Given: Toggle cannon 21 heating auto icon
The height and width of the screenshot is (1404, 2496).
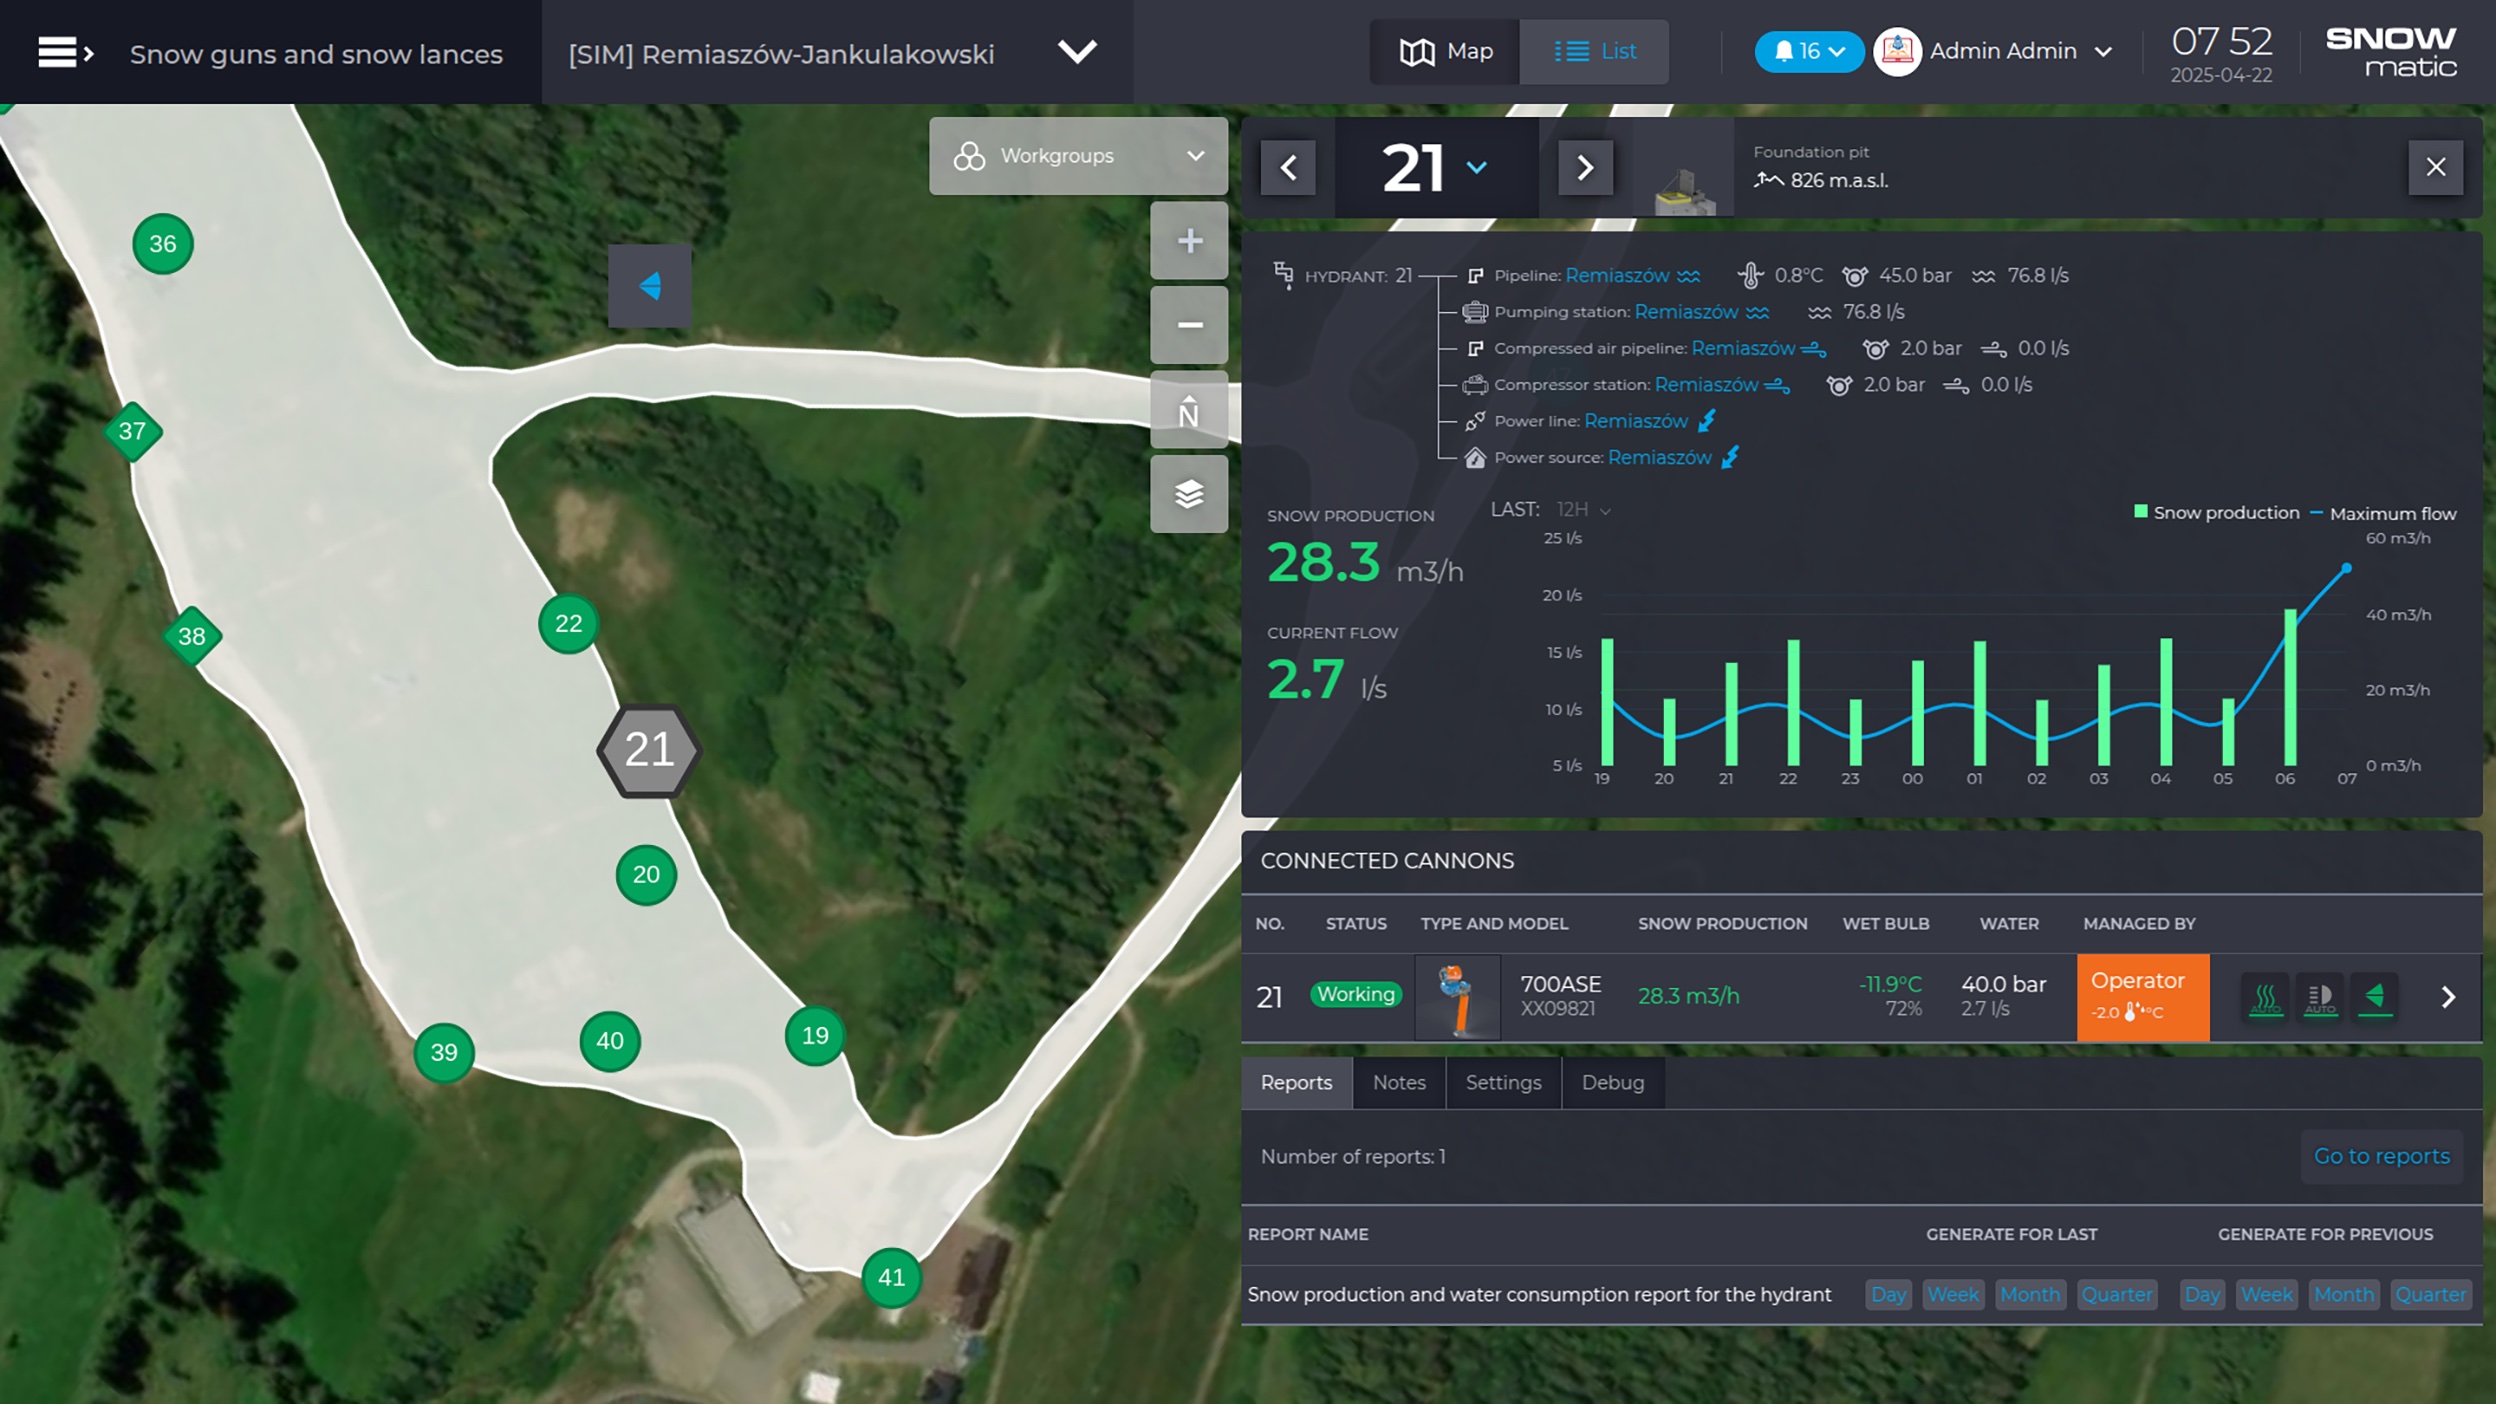Looking at the screenshot, I should point(2265,997).
